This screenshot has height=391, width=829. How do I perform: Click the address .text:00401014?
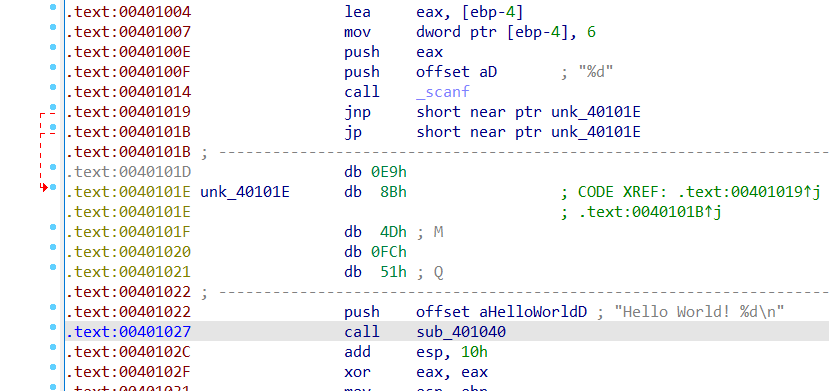pyautogui.click(x=128, y=92)
